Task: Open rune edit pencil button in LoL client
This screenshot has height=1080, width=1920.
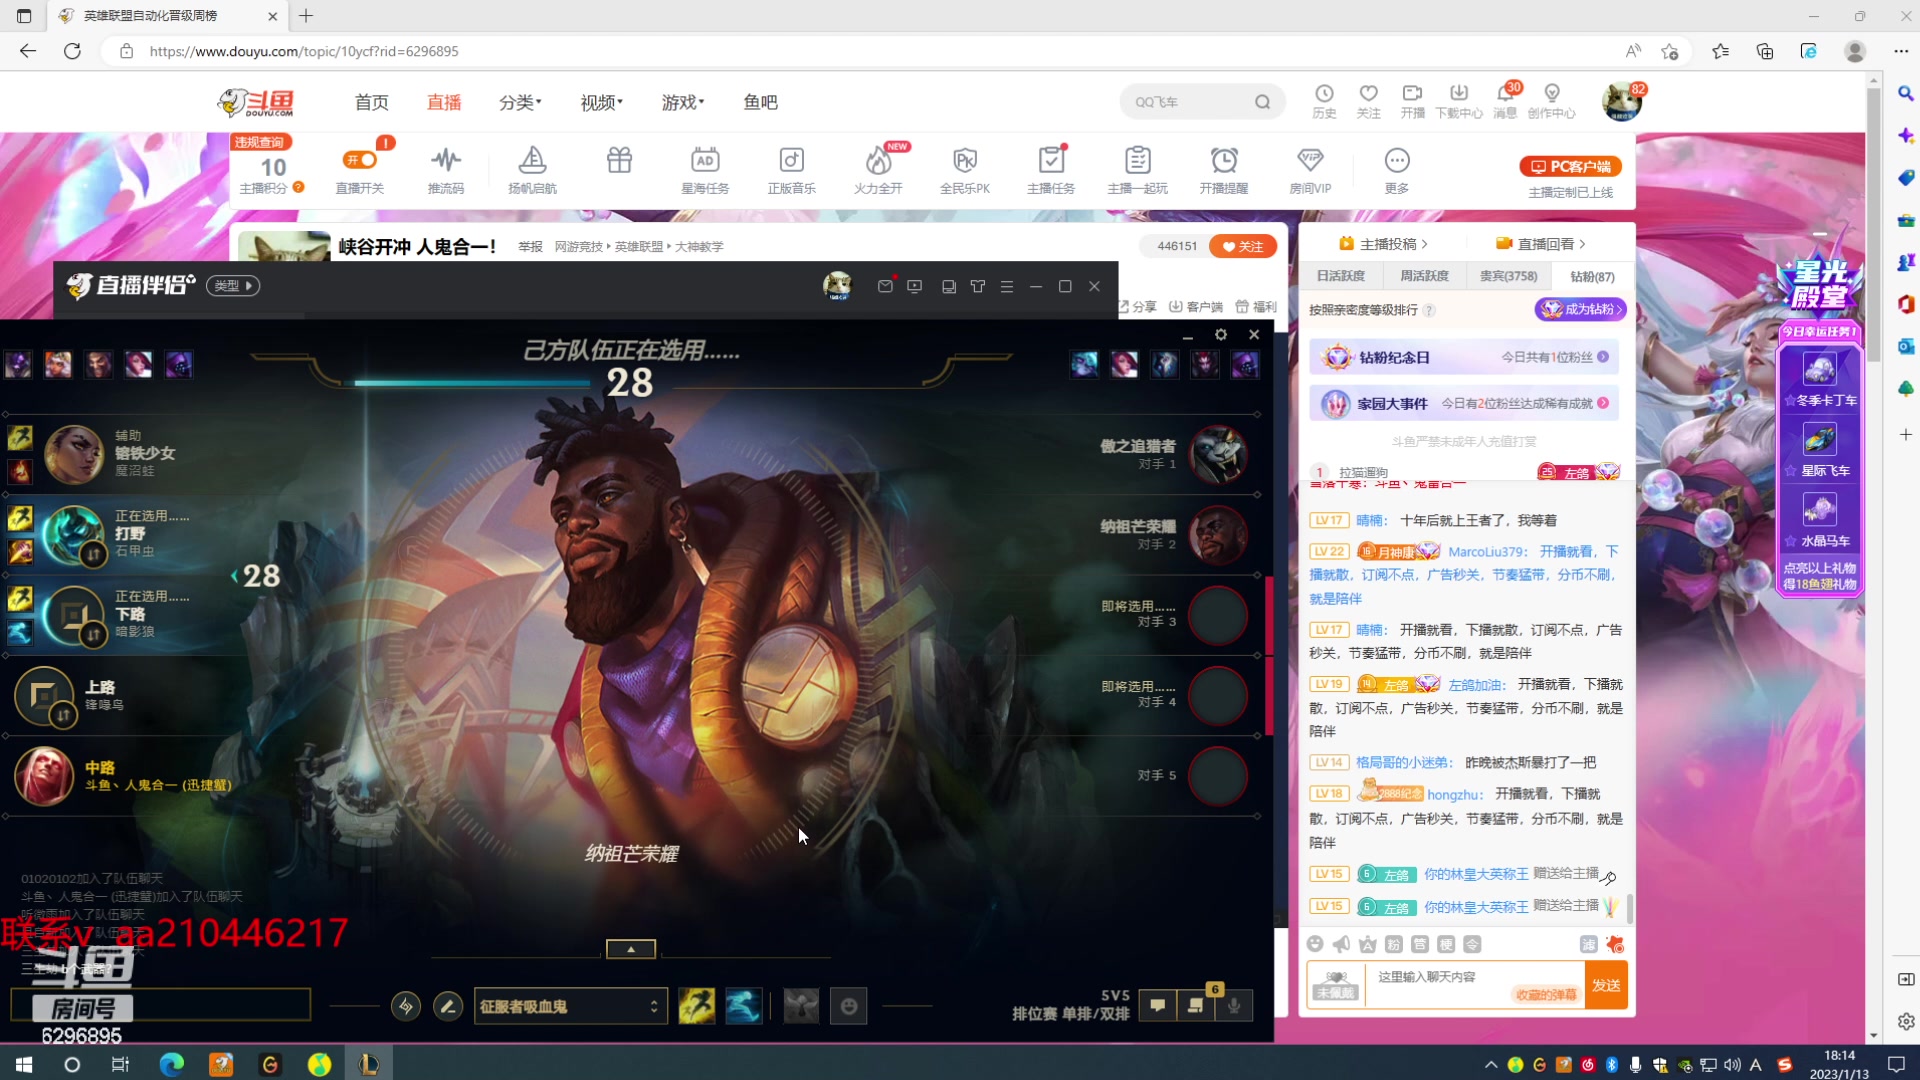Action: 448,1006
